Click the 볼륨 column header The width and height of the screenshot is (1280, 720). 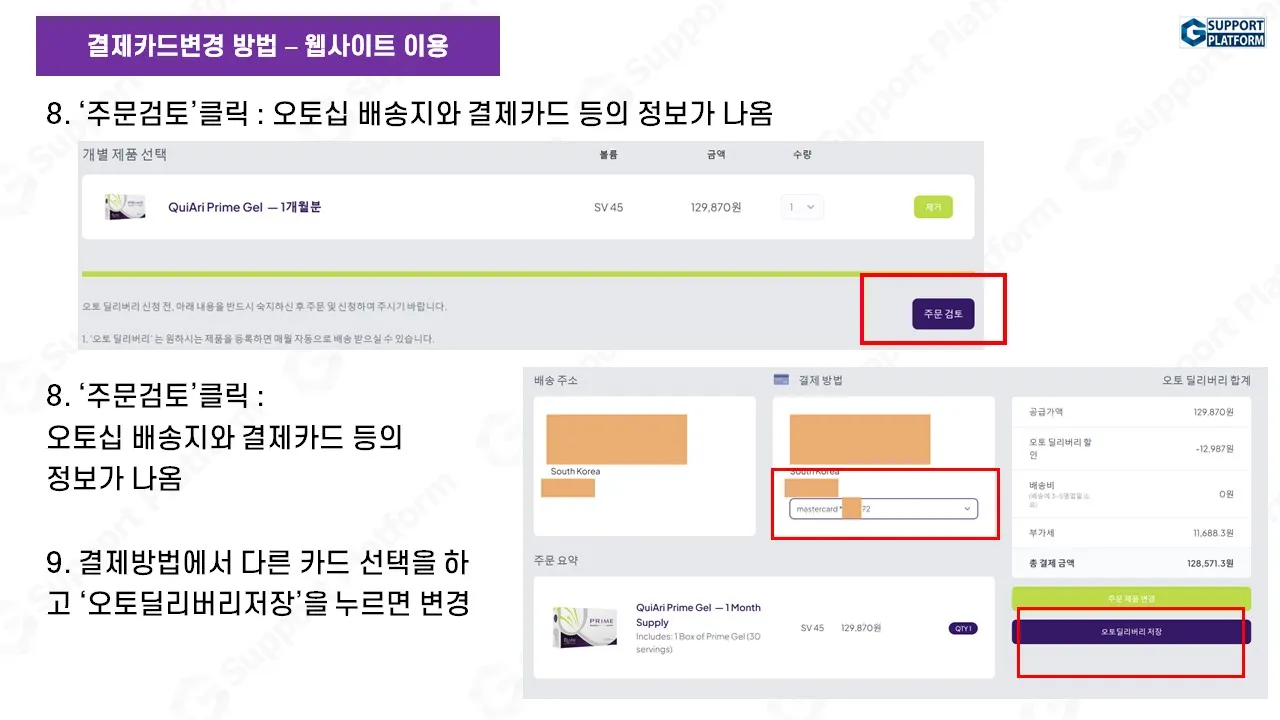pos(608,155)
